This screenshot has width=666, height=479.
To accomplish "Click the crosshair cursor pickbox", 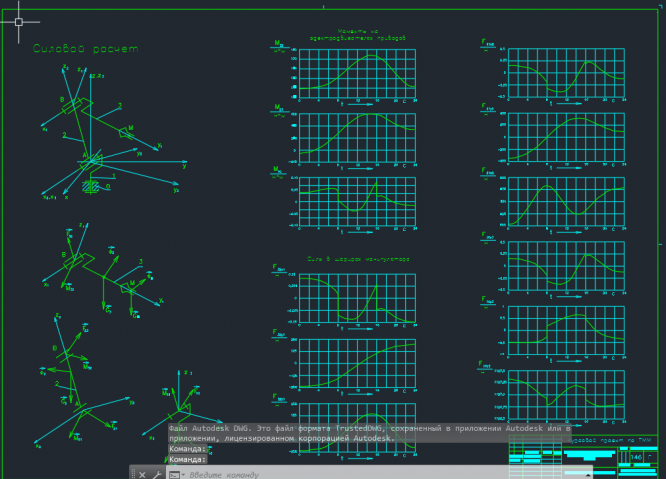I will point(19,20).
